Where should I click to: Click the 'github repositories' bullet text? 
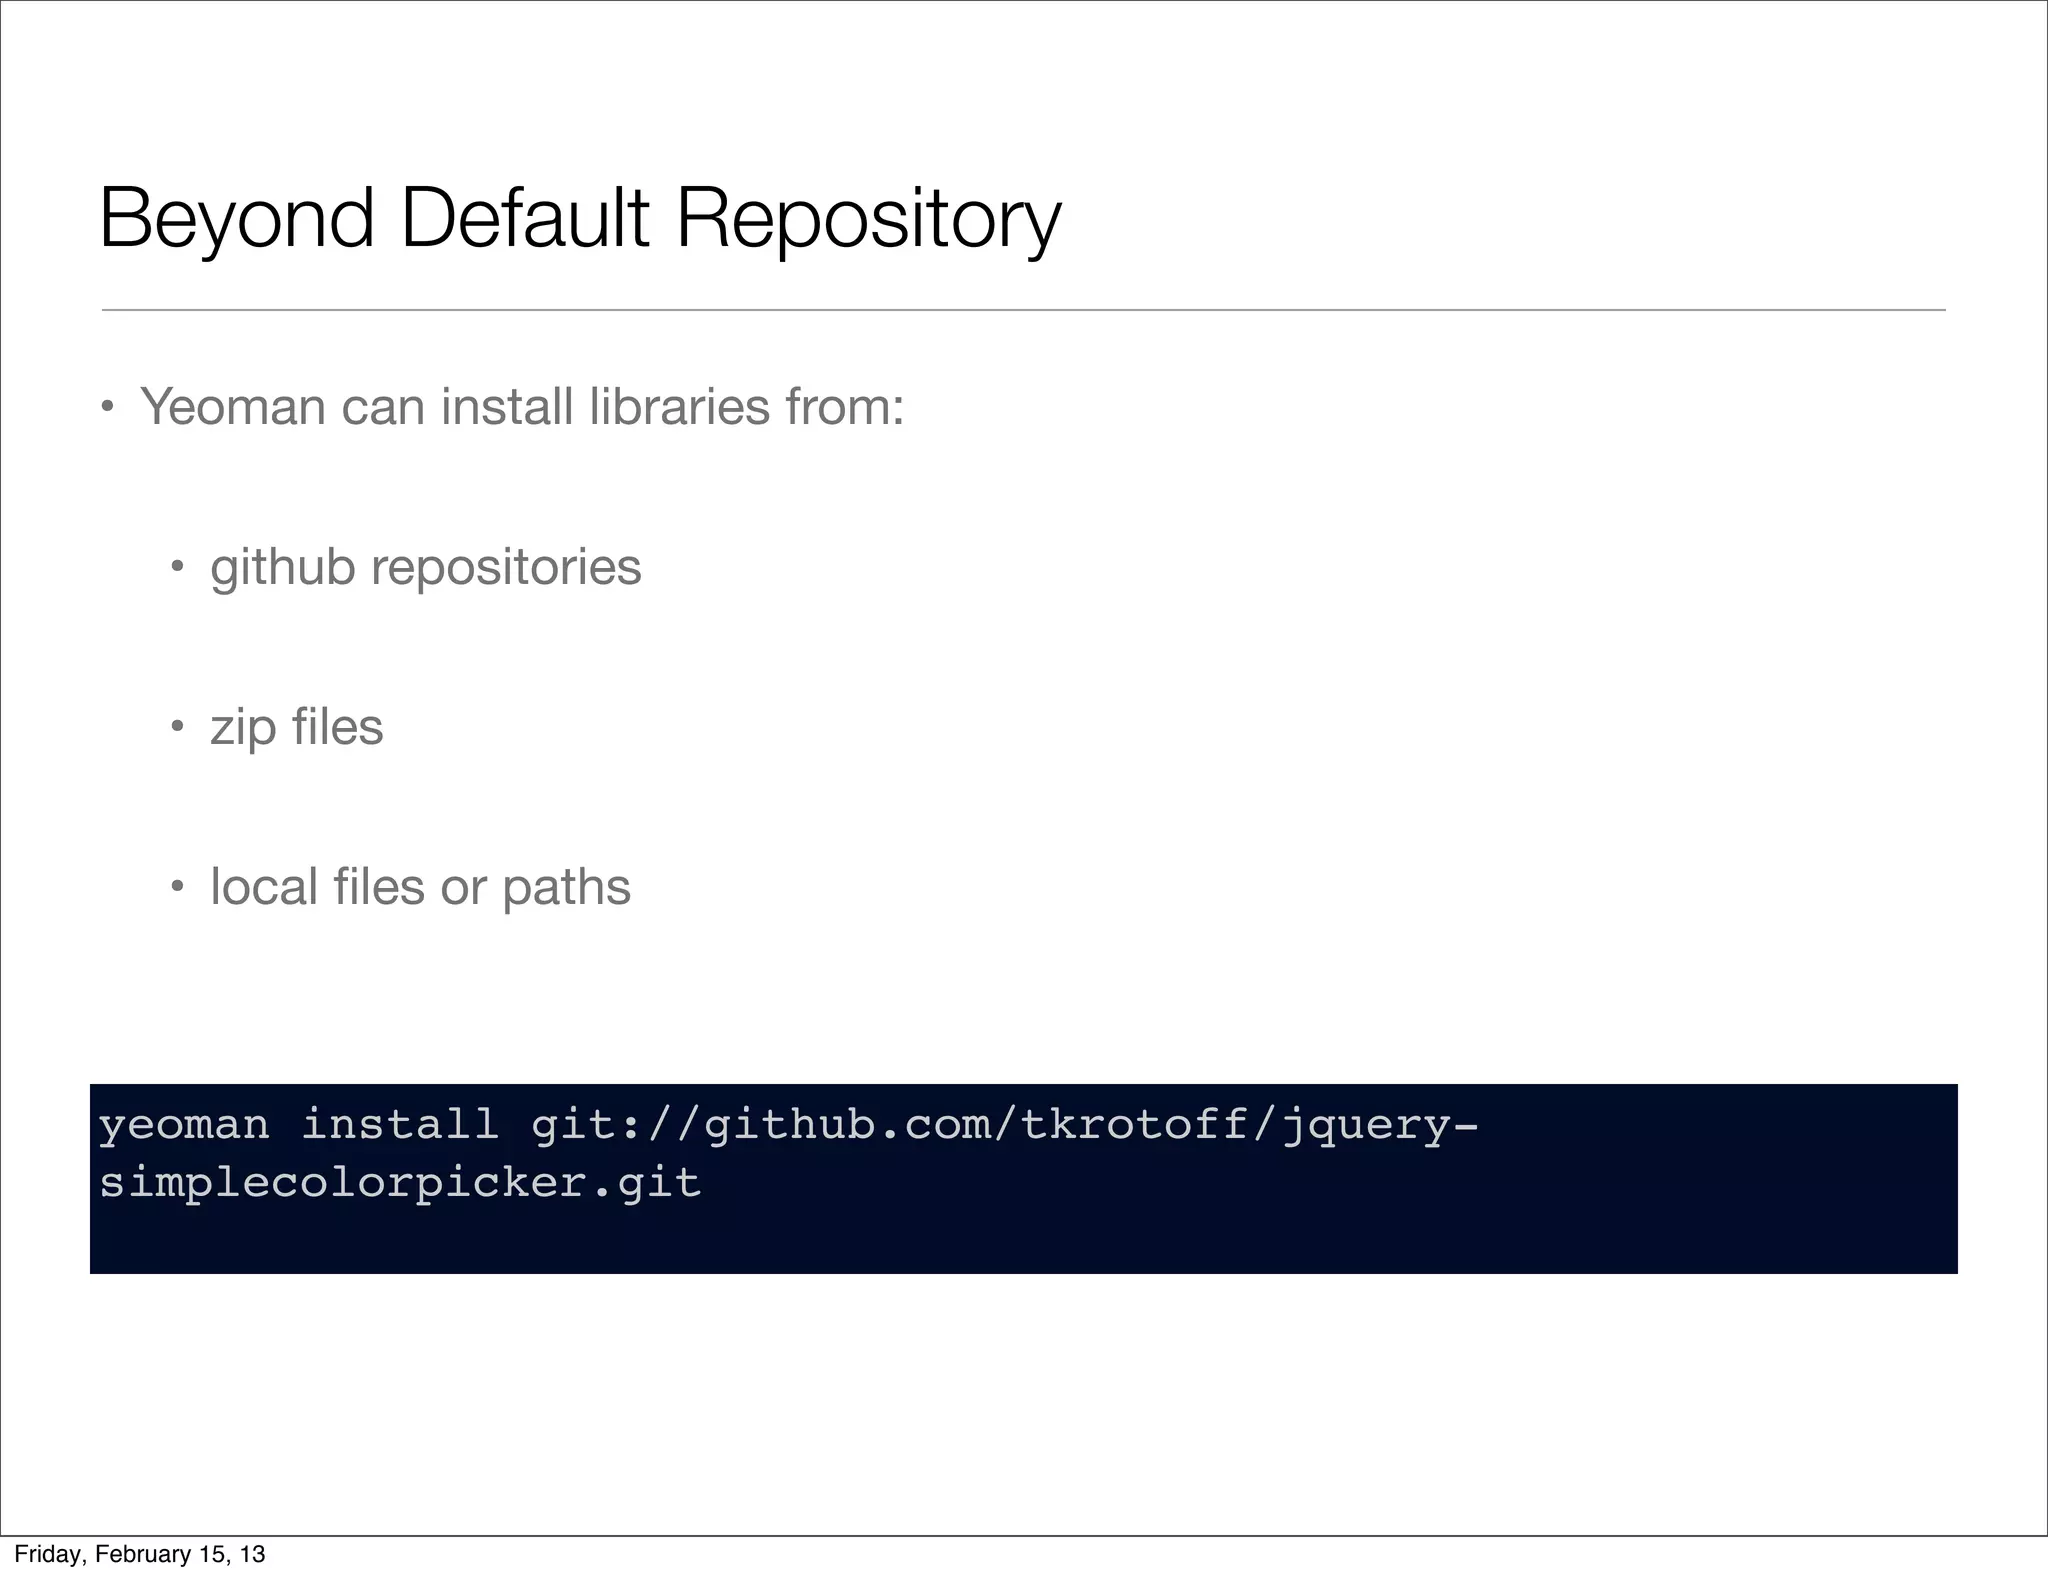pyautogui.click(x=425, y=567)
